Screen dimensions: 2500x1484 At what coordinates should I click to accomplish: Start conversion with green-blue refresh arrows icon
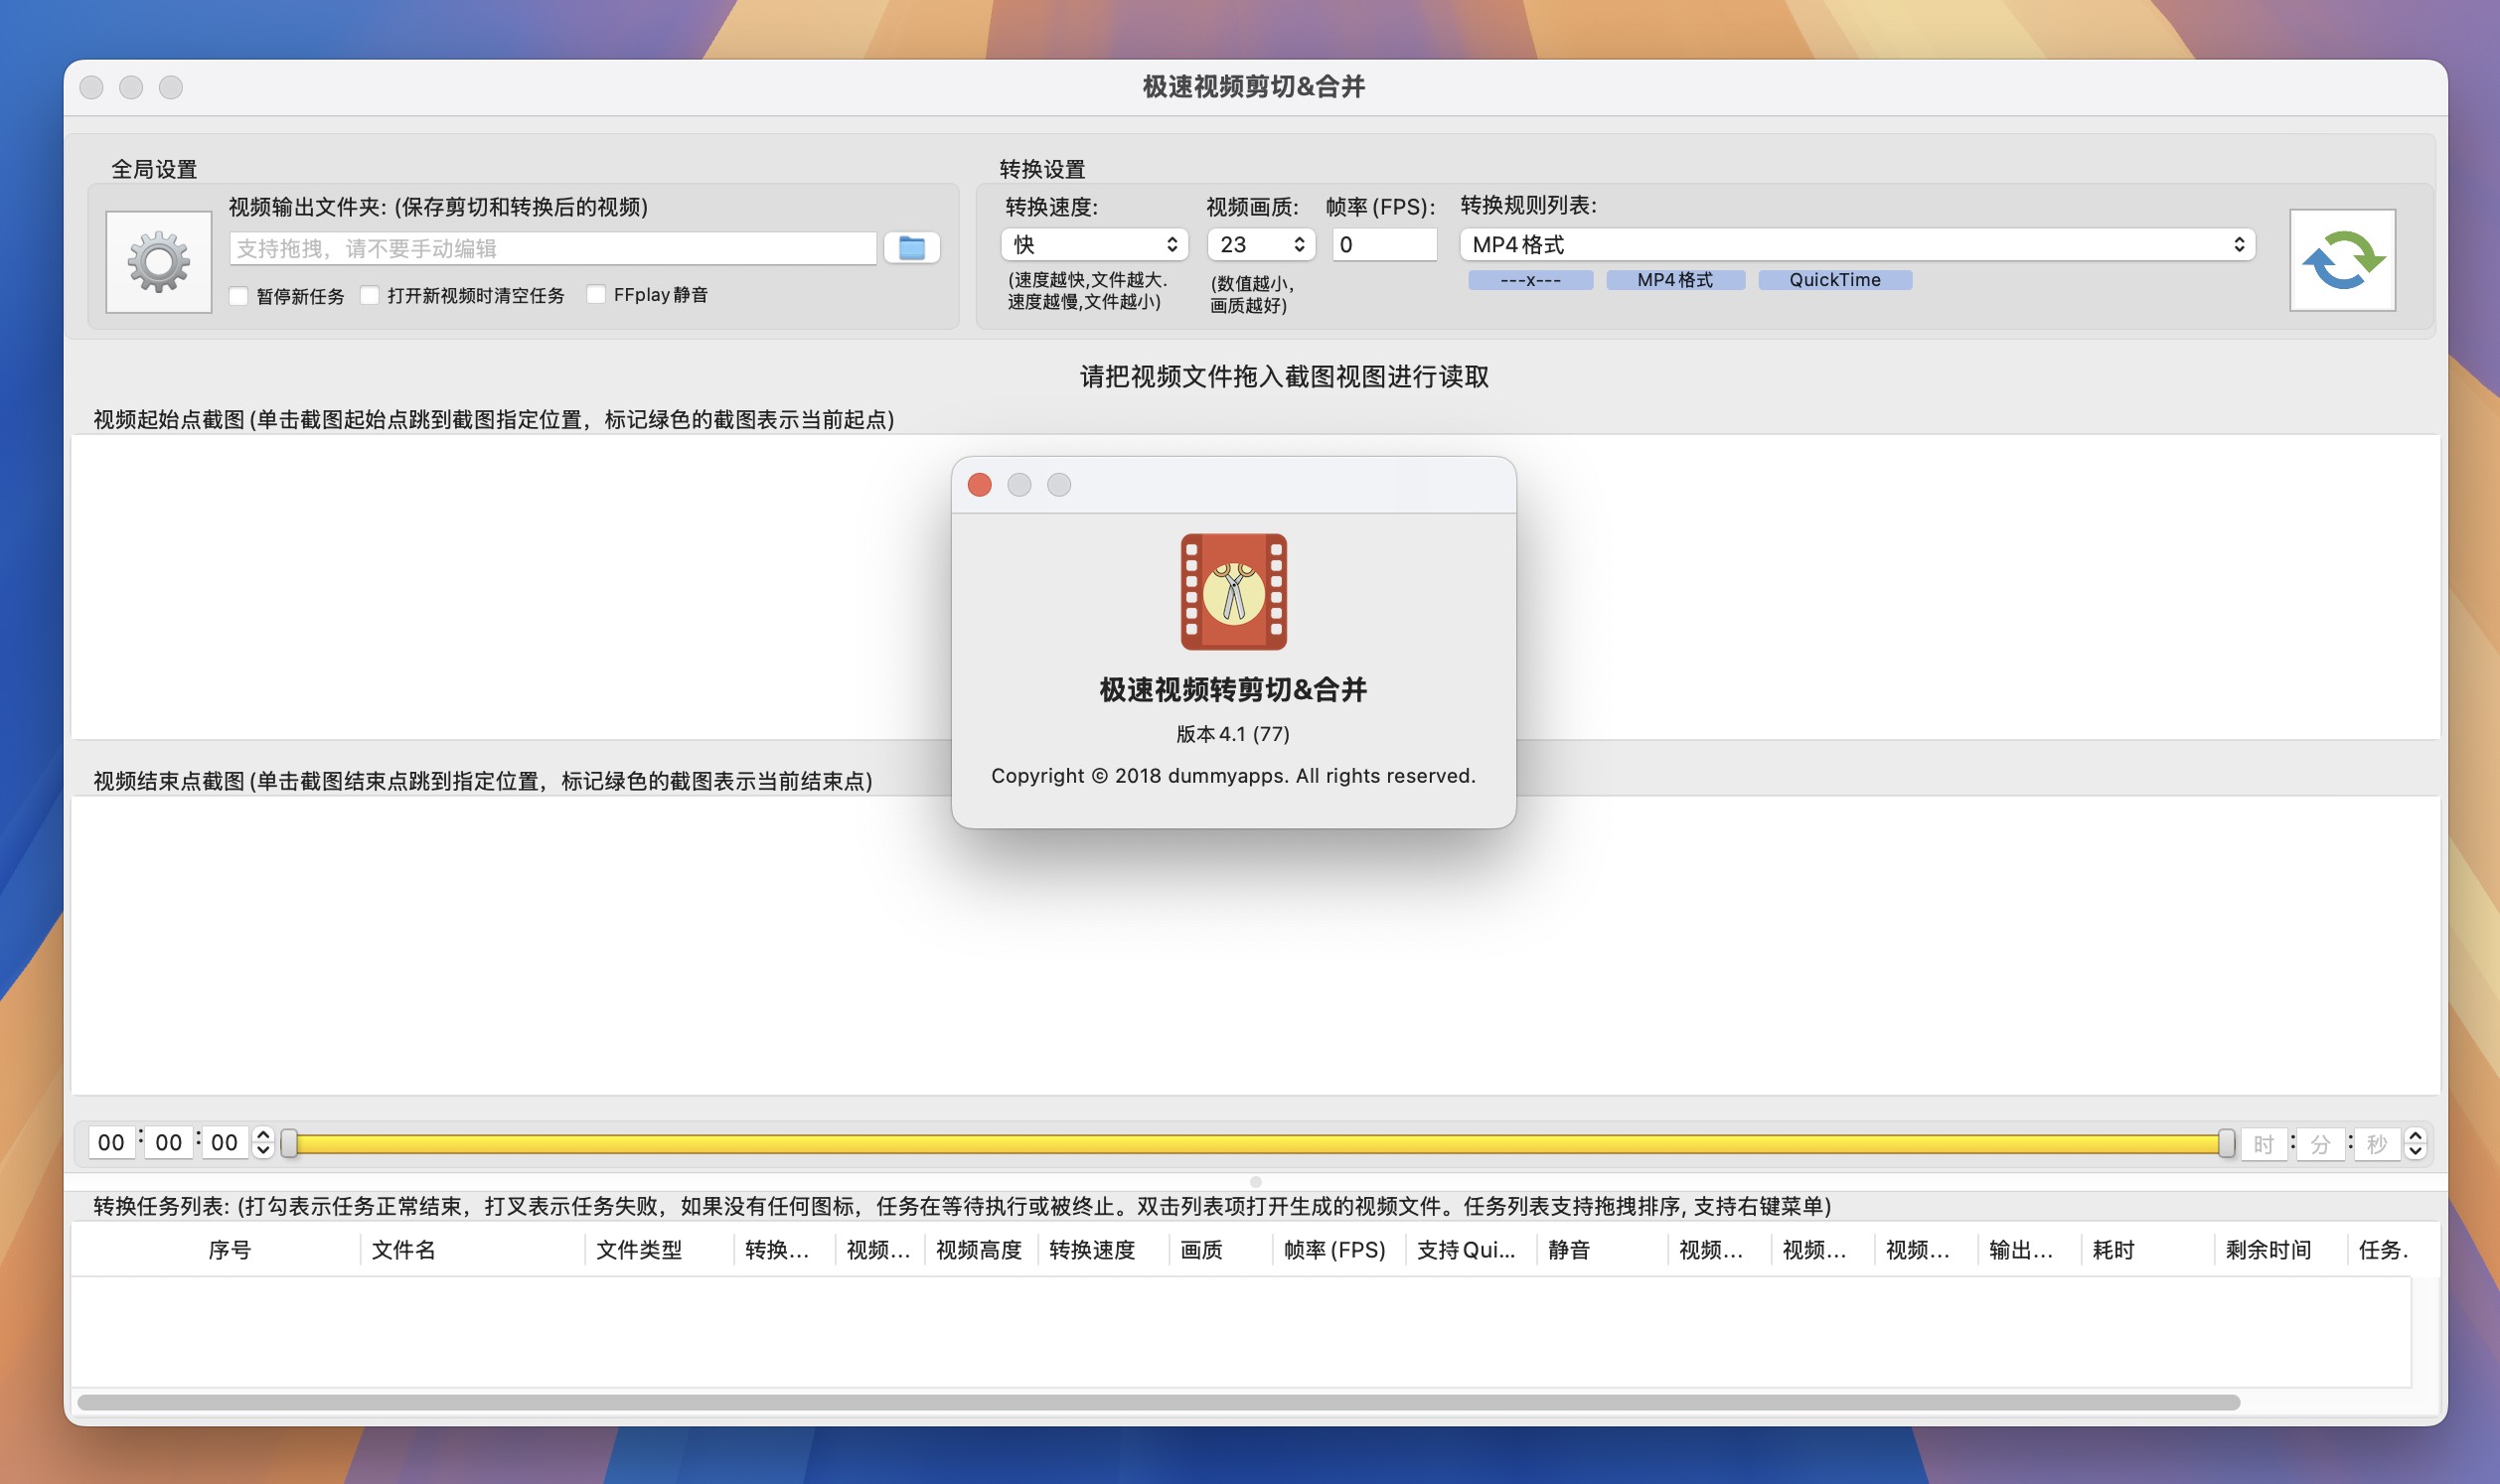pos(2342,260)
